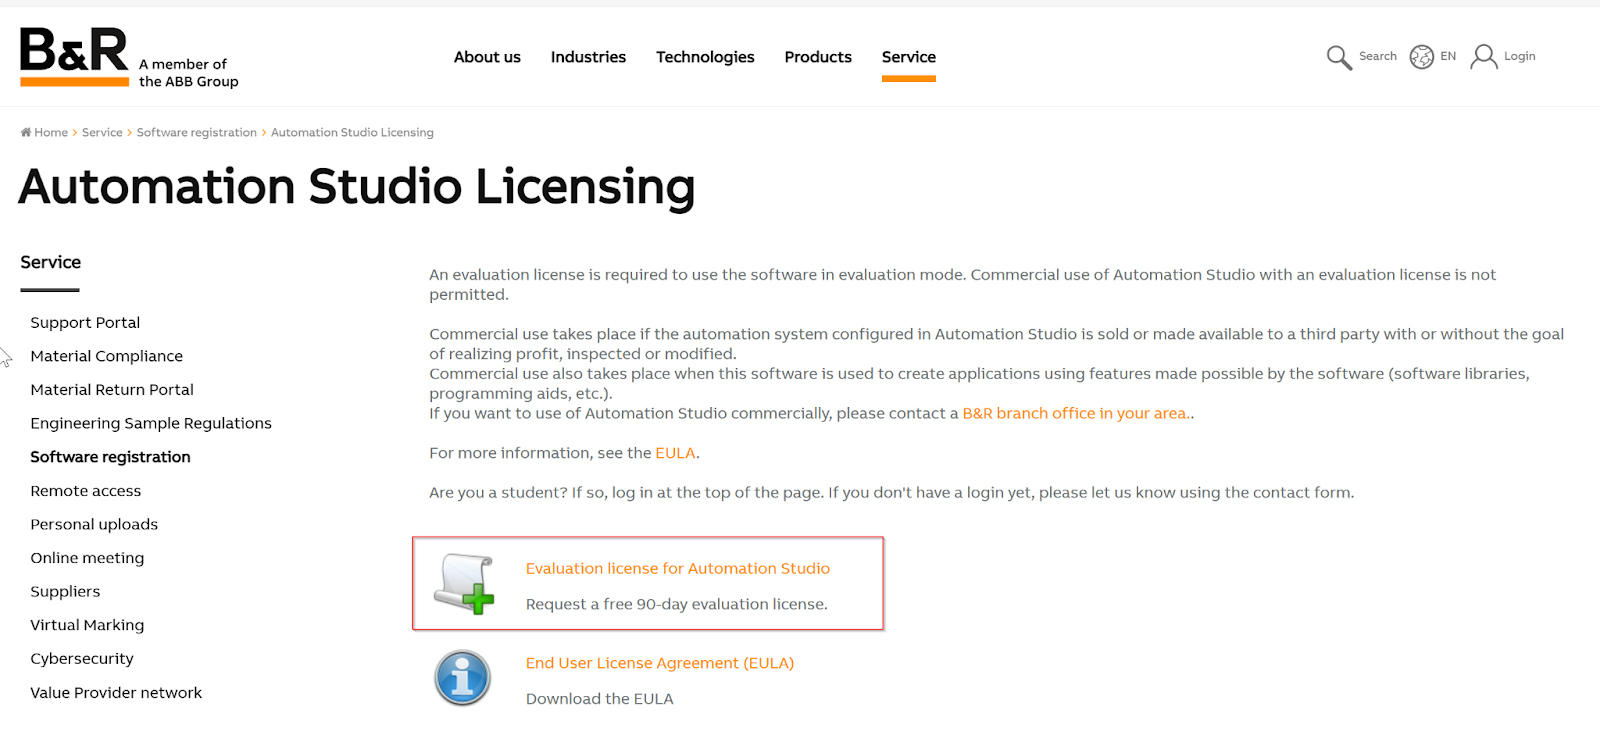Open the About us menu
This screenshot has width=1600, height=742.
pyautogui.click(x=487, y=57)
